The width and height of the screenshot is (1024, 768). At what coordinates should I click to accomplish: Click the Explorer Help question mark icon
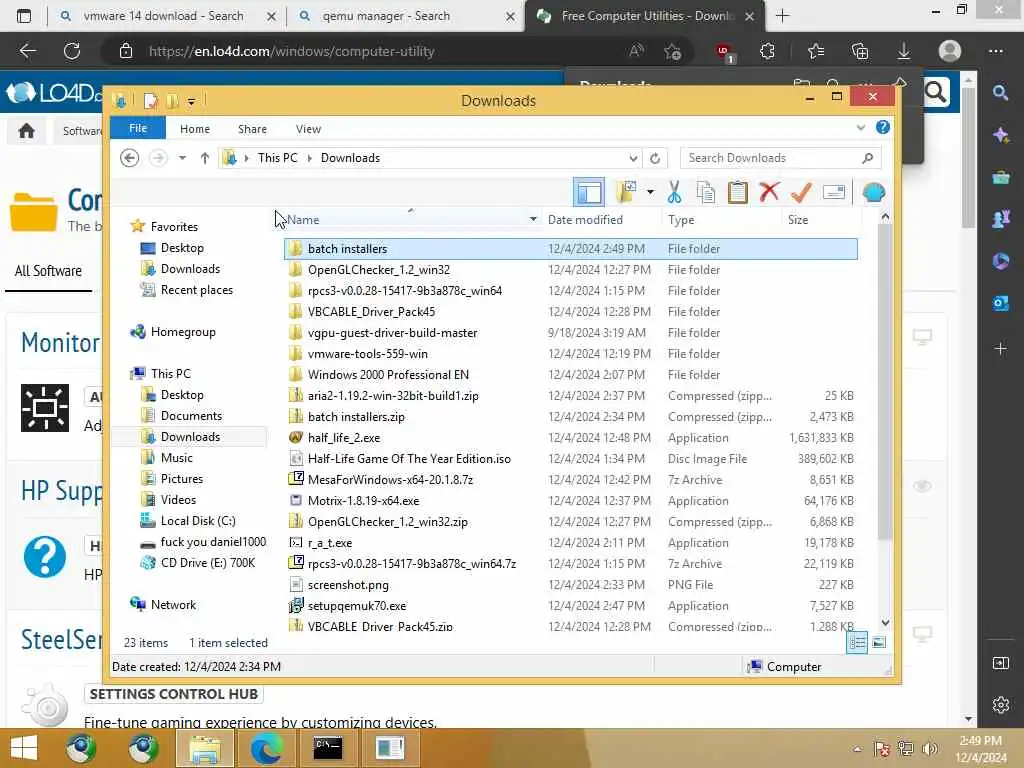(883, 127)
